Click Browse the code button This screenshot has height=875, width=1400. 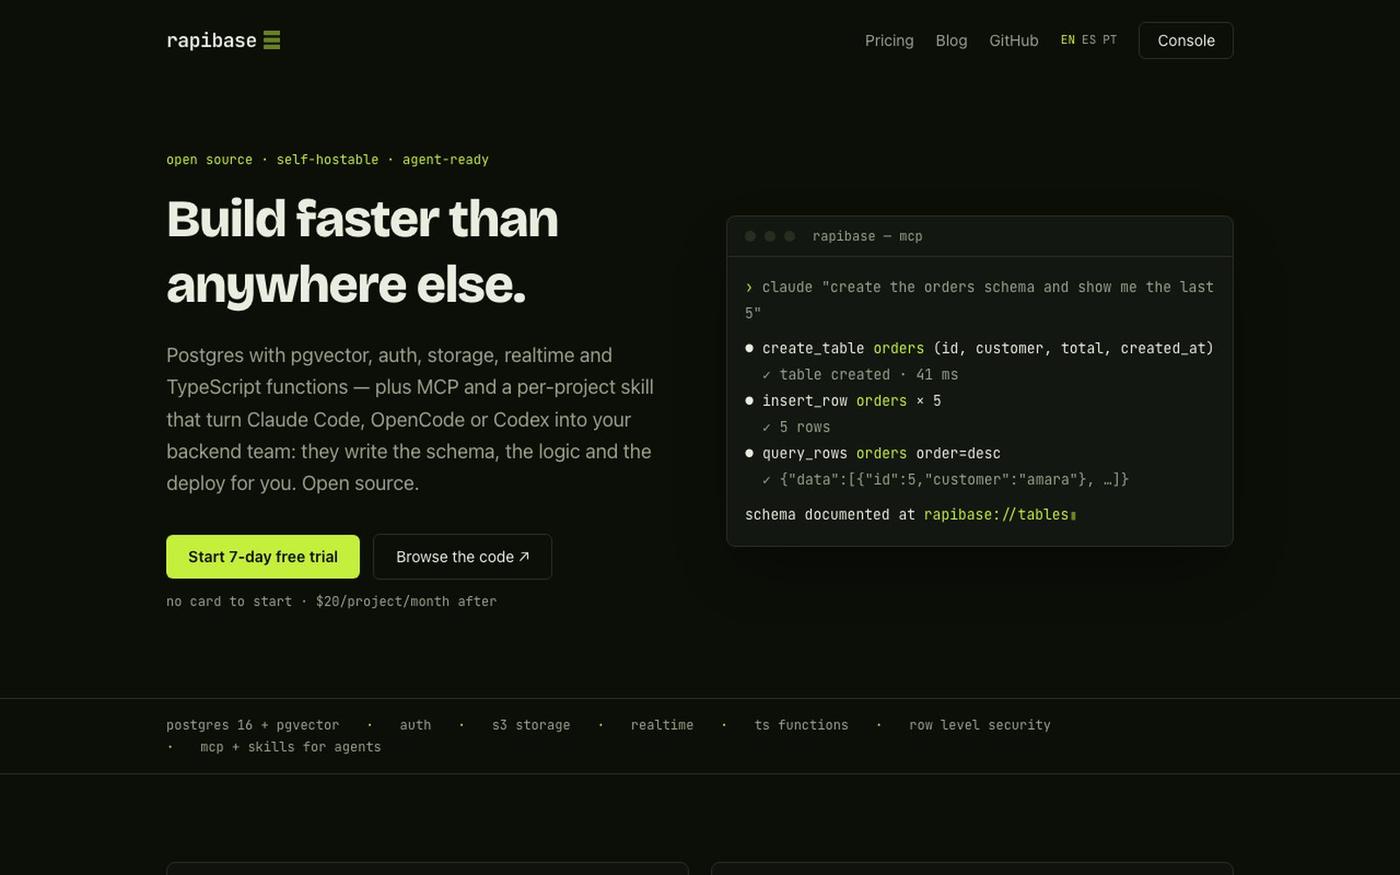click(x=462, y=557)
